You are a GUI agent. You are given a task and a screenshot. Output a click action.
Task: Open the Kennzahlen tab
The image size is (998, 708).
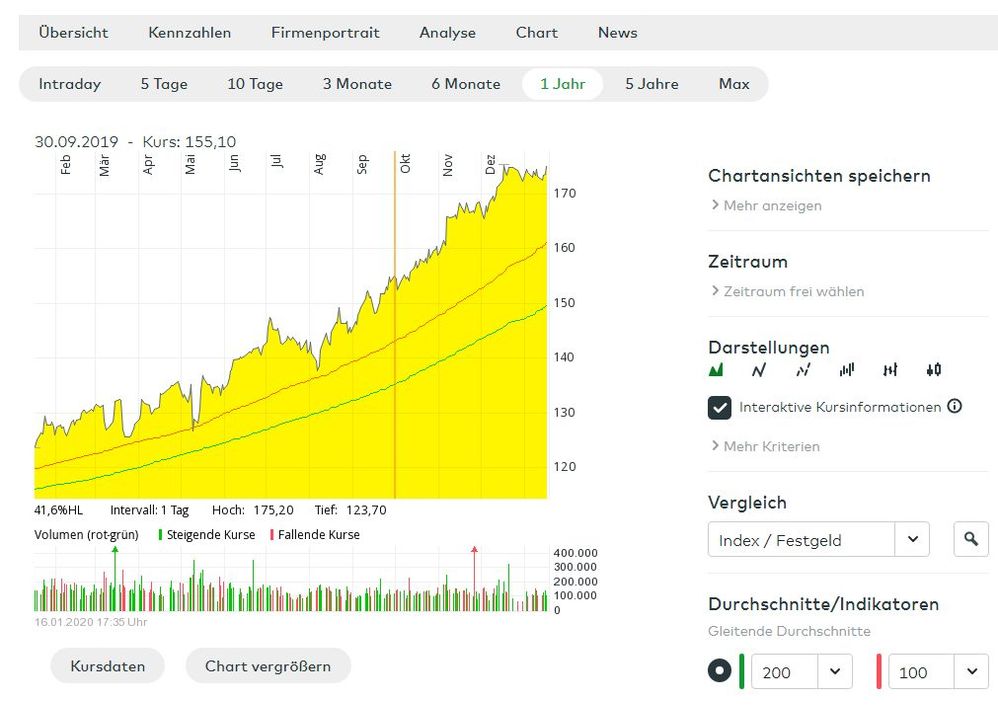pos(190,32)
